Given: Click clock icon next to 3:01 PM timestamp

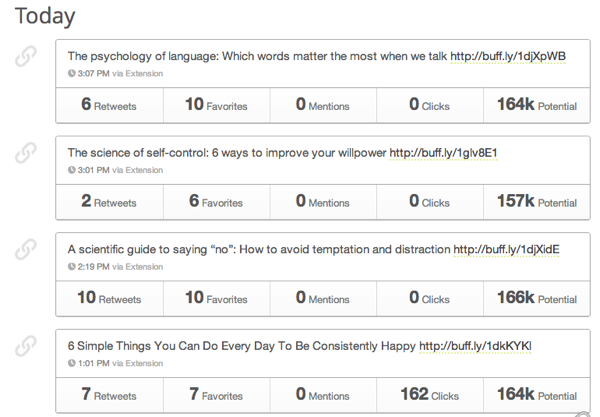Looking at the screenshot, I should point(71,170).
